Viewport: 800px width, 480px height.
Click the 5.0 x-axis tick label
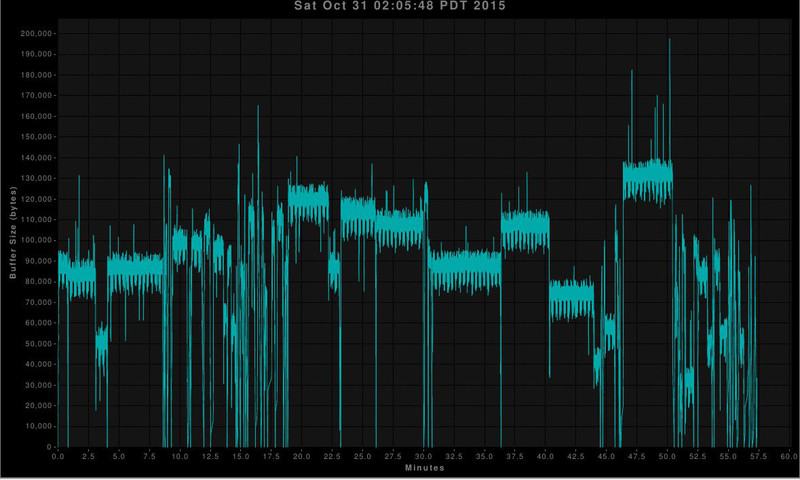(119, 456)
